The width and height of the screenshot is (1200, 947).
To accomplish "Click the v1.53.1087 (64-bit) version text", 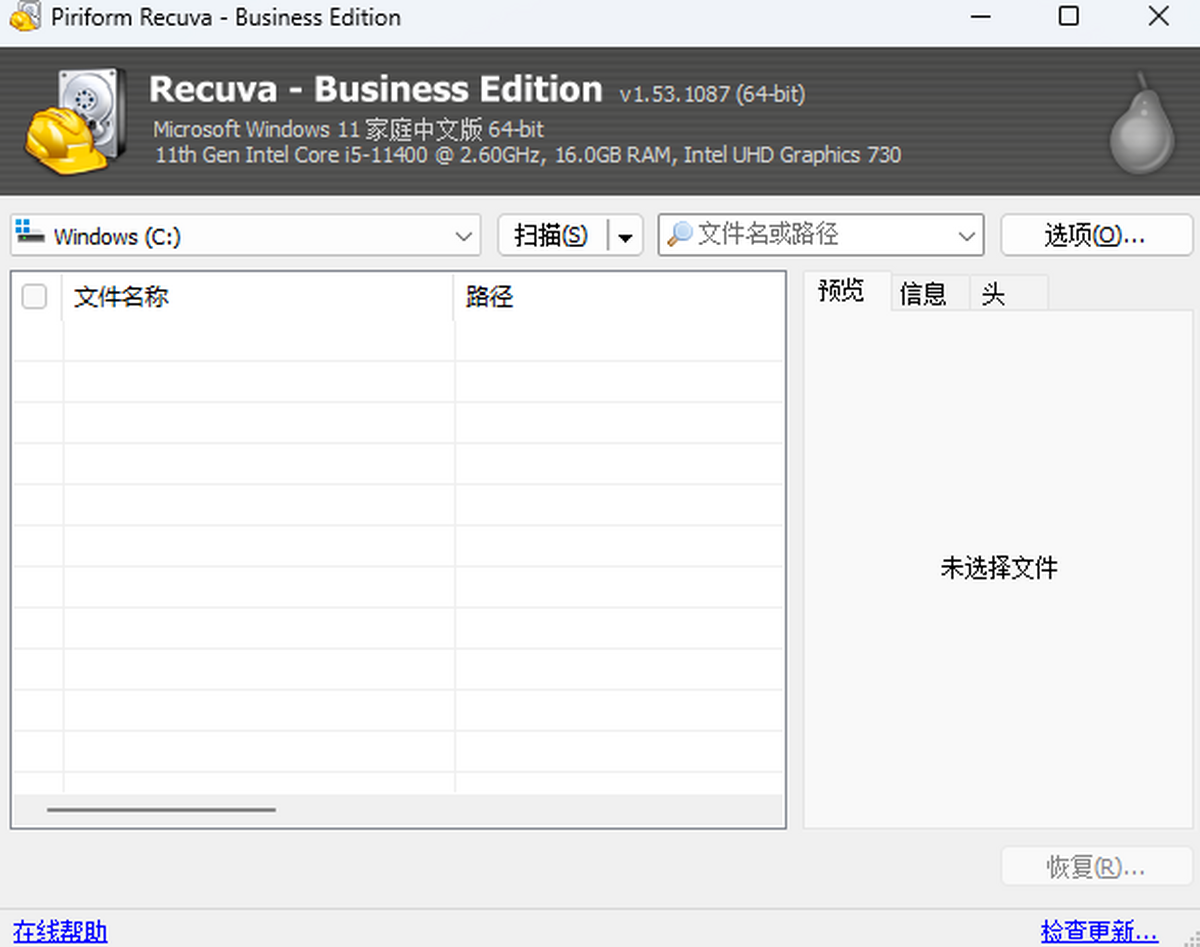I will 712,94.
